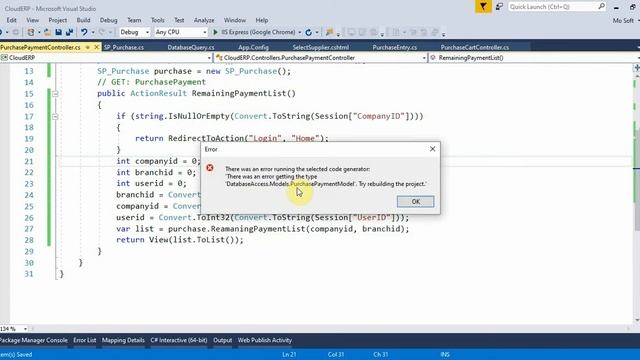Viewport: 640px width, 360px height.
Task: Click the Save All toolbar icon
Action: 69,32
